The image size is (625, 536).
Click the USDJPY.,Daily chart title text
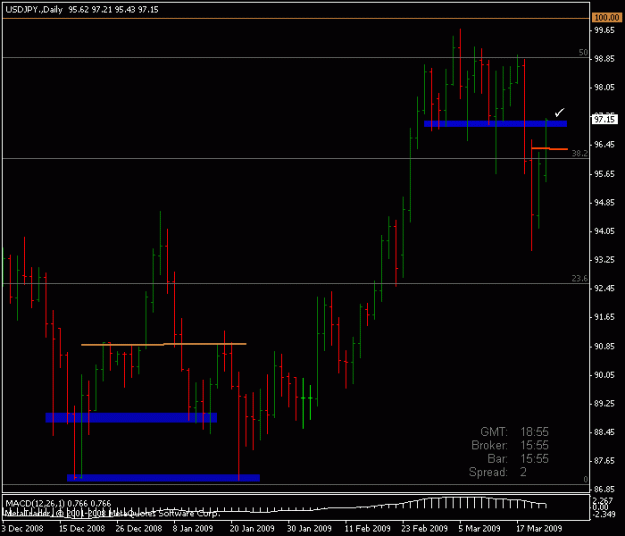coord(34,10)
